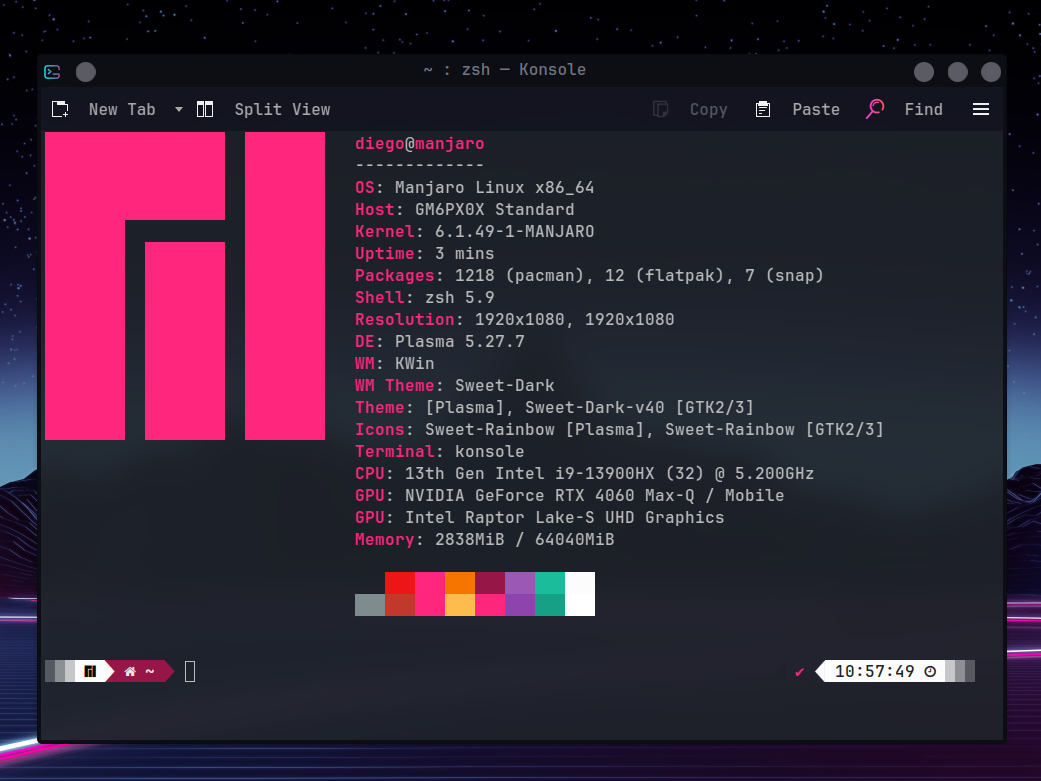Open the hamburger menu in Konsole toolbar
This screenshot has width=1041, height=781.
click(x=981, y=110)
